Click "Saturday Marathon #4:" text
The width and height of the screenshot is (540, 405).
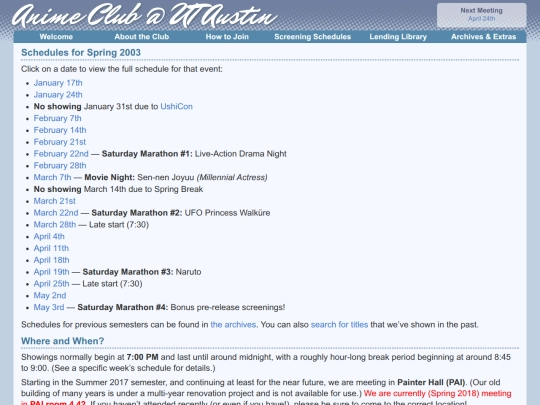[x=123, y=307]
